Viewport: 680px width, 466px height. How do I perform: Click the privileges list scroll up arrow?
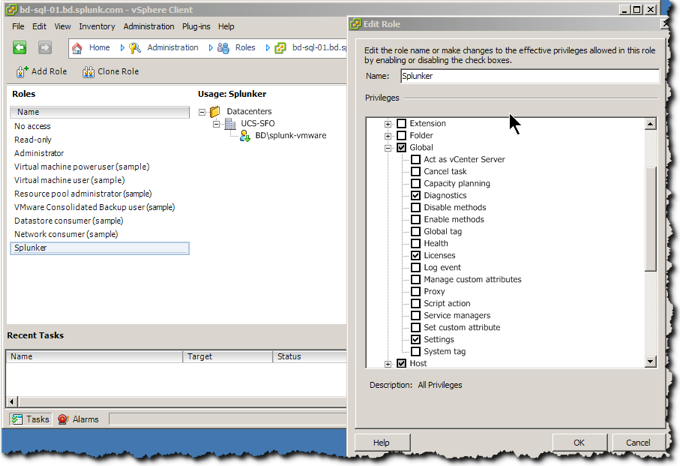click(650, 124)
